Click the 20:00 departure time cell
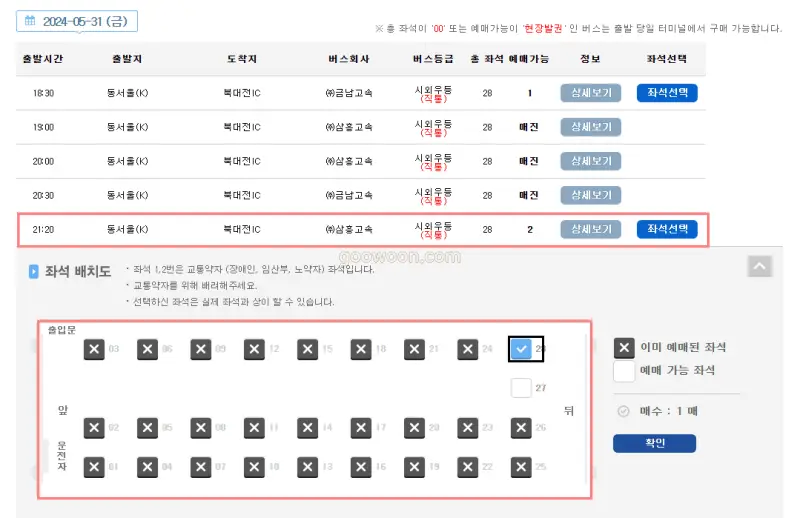800x518 pixels. (x=43, y=162)
